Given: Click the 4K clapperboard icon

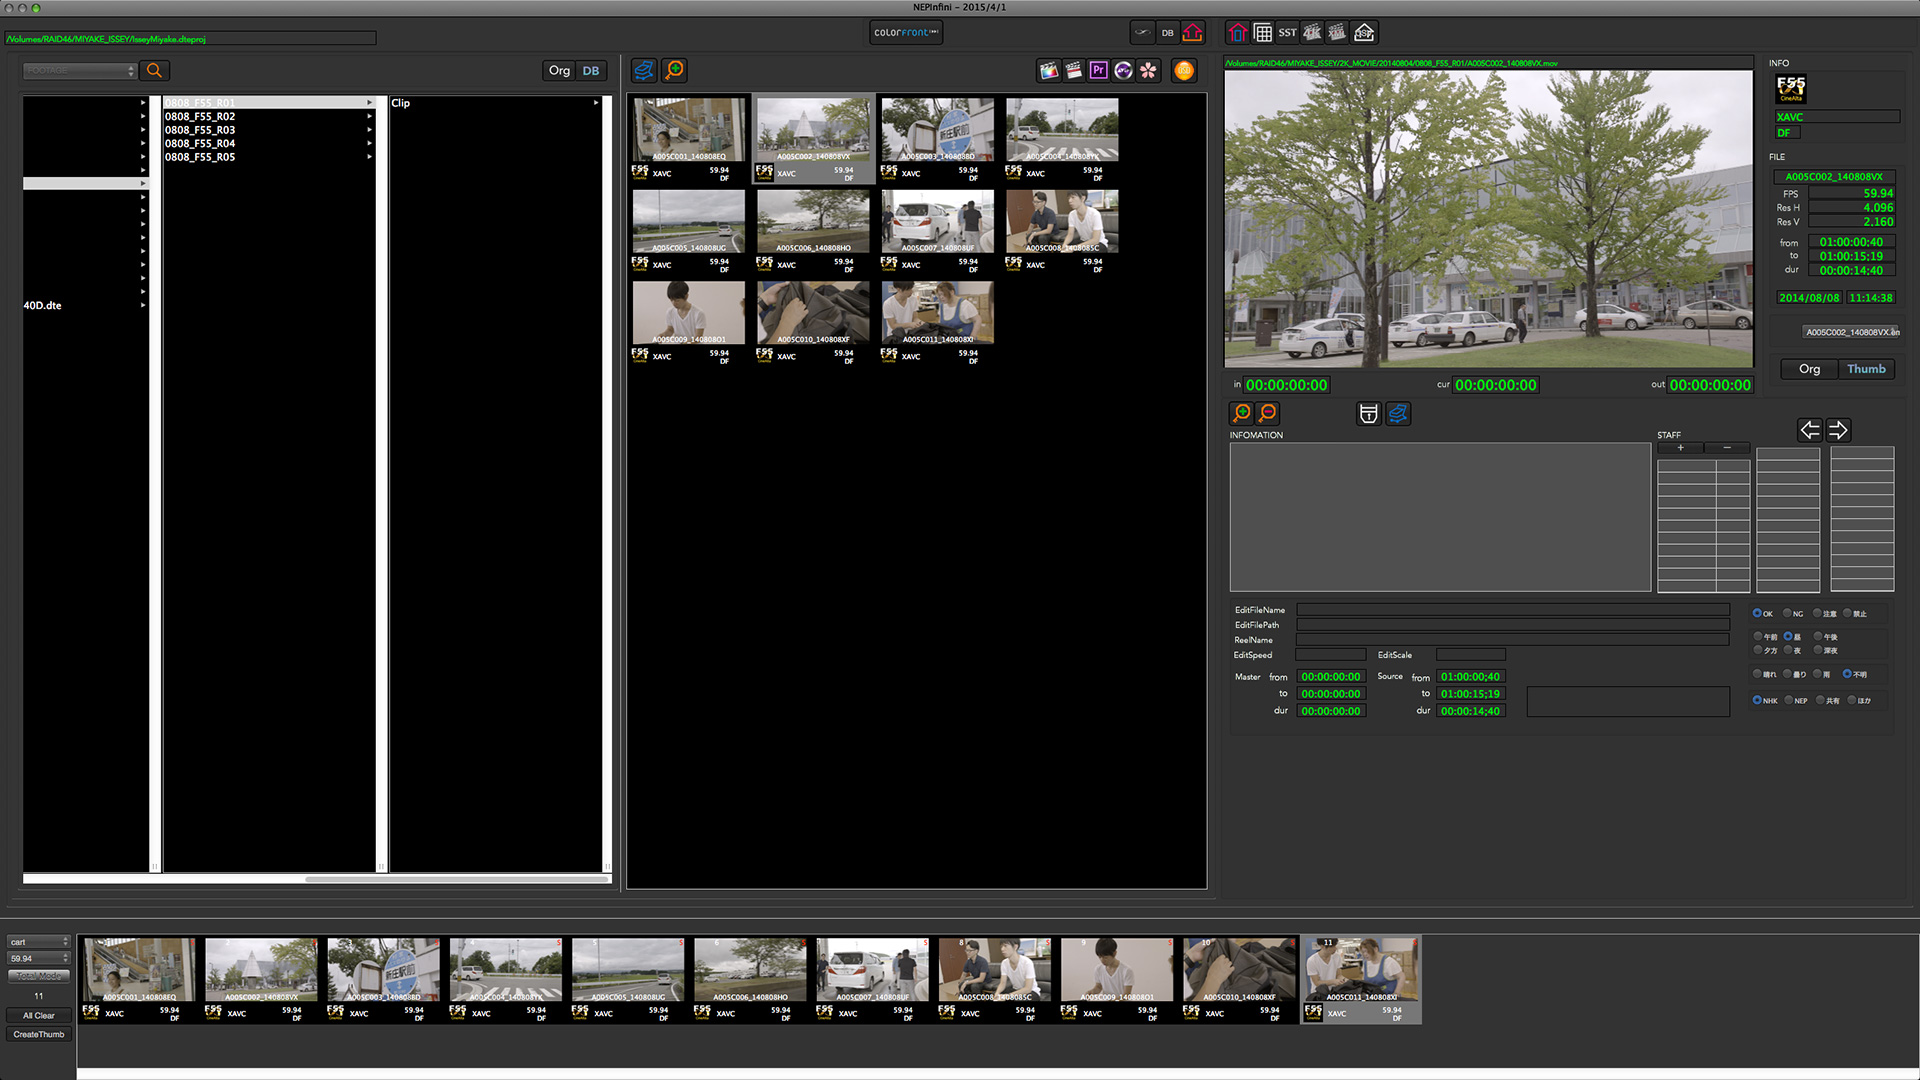Looking at the screenshot, I should point(1312,33).
